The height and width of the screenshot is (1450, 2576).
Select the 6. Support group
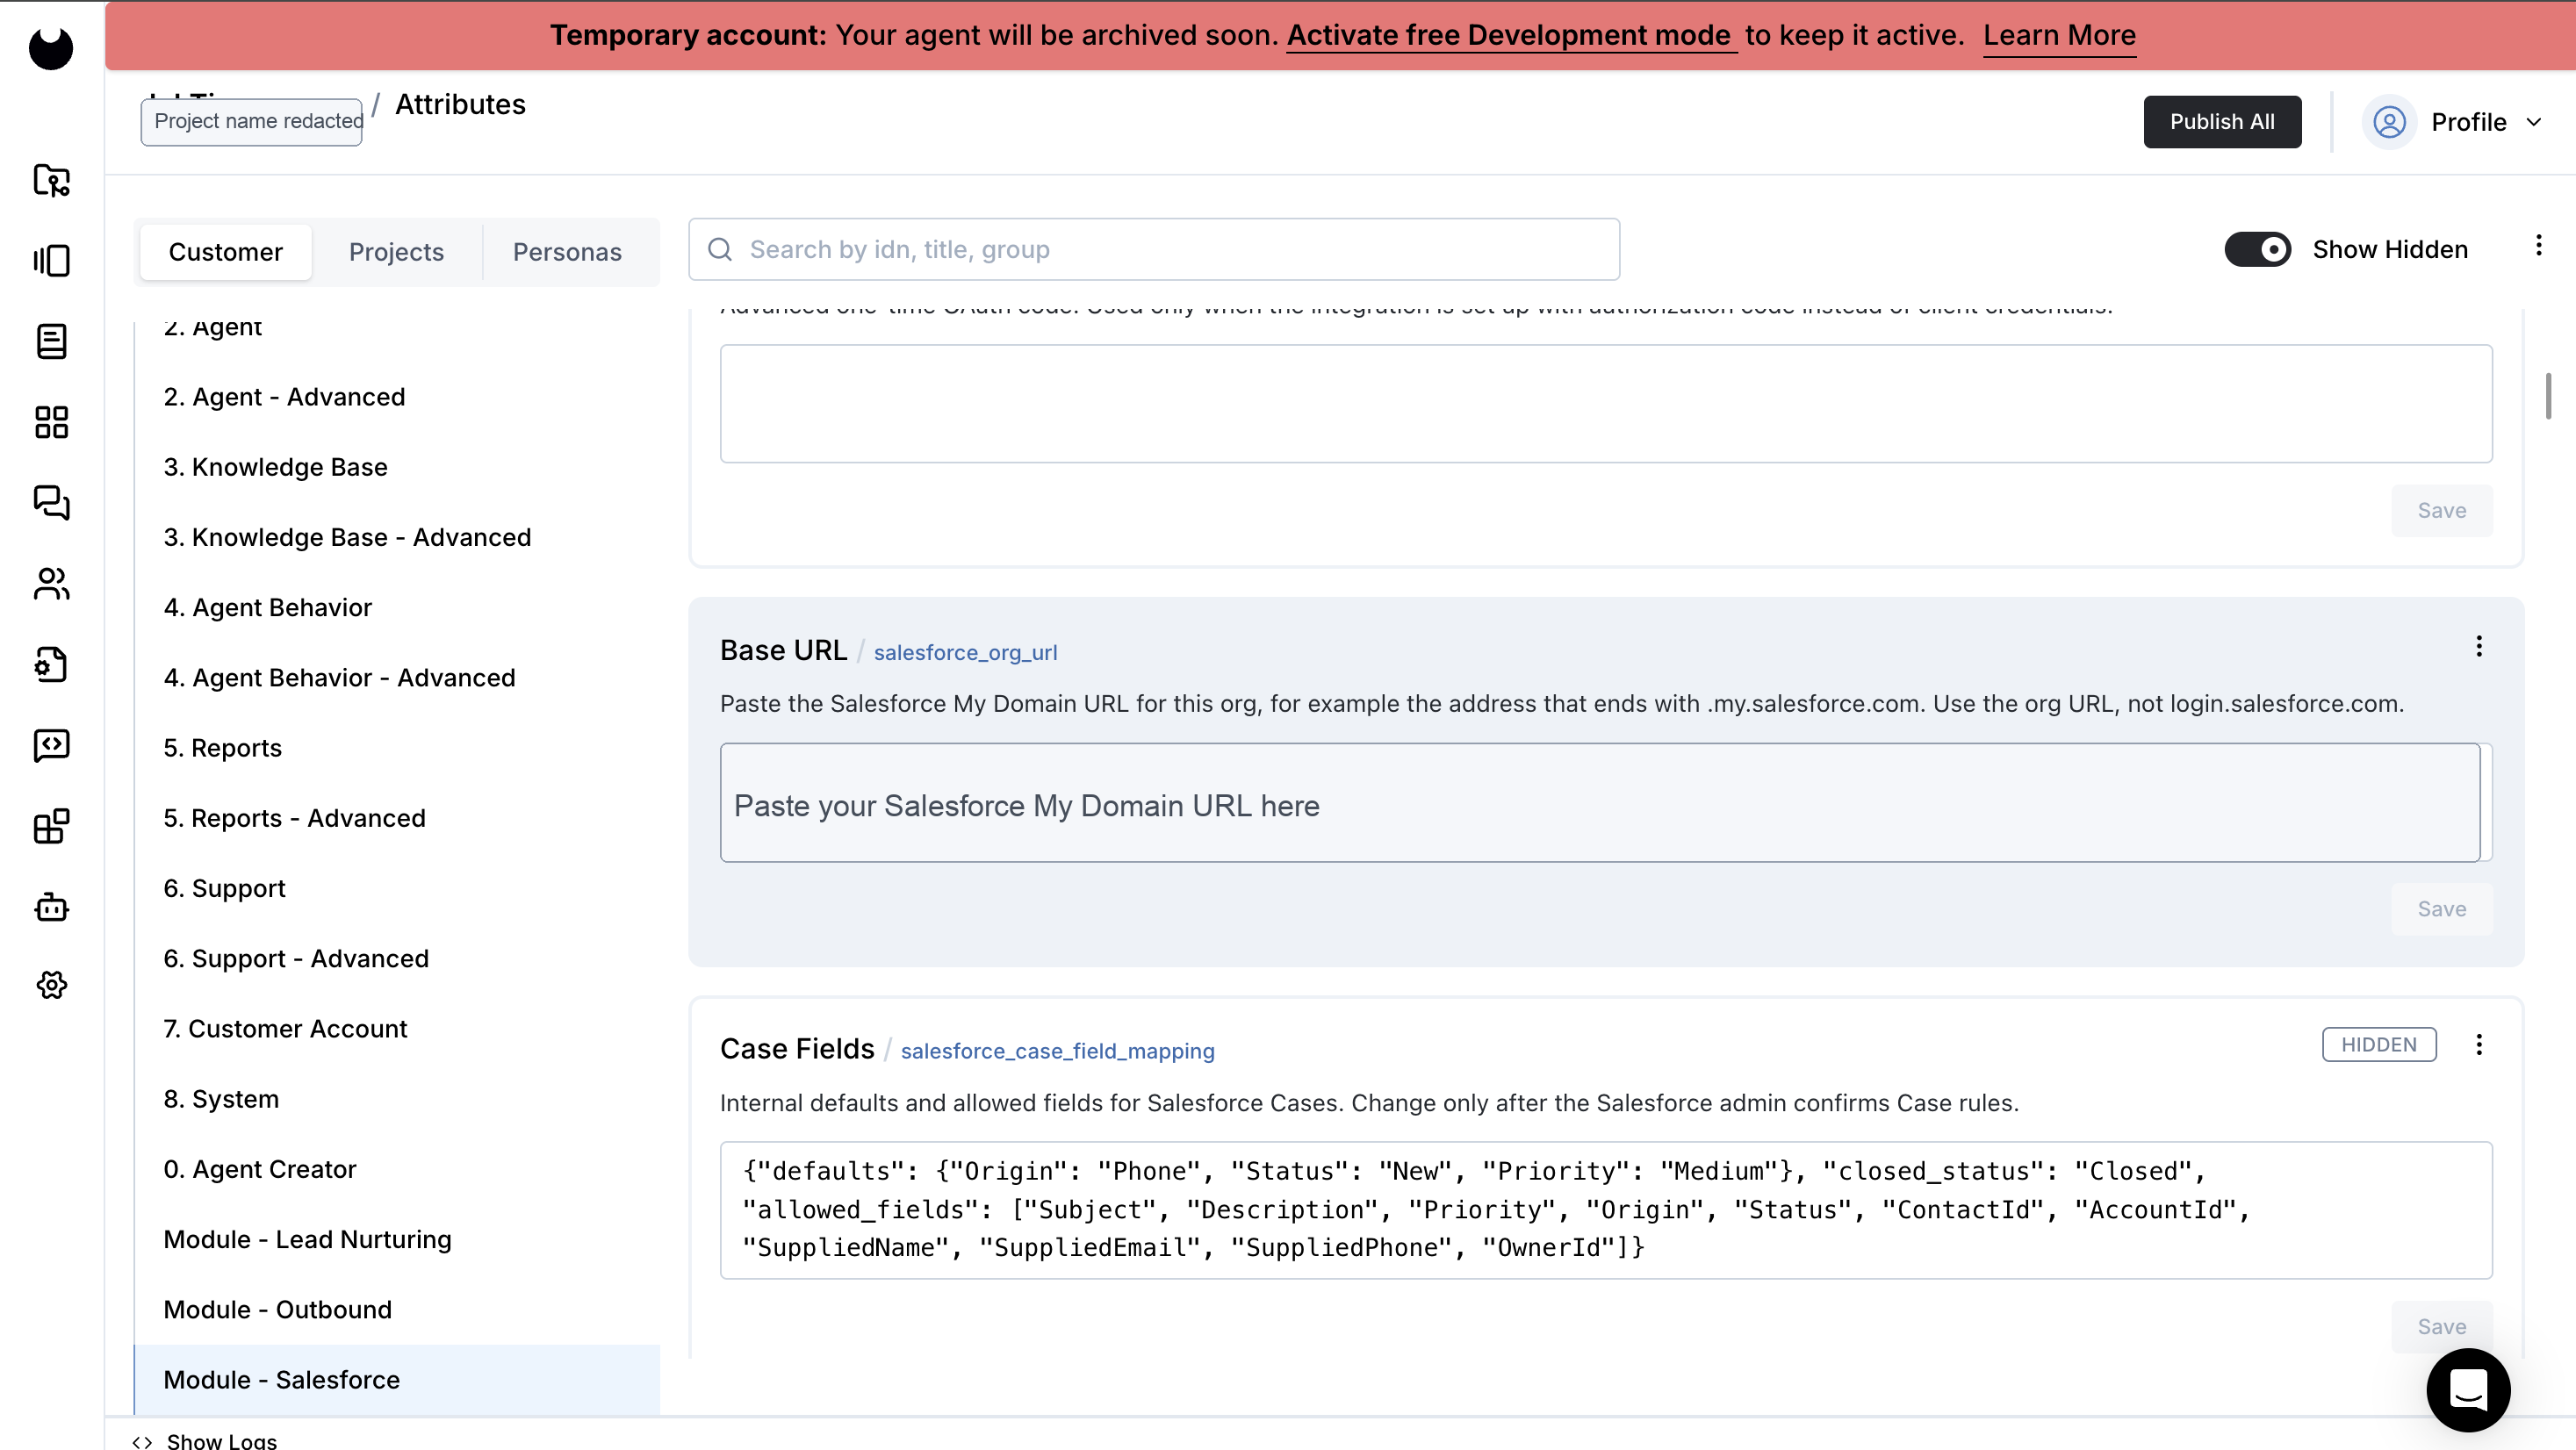(x=397, y=888)
